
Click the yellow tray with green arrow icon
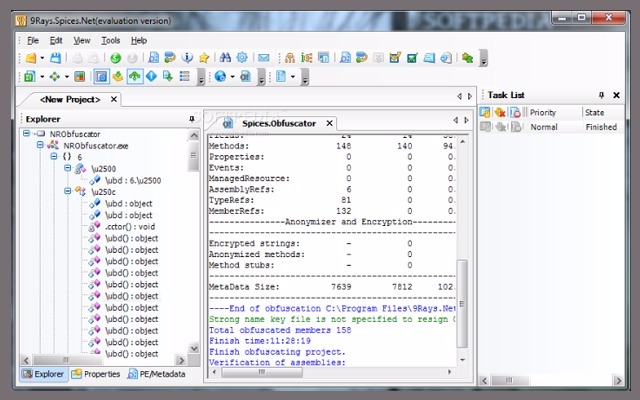(x=118, y=76)
